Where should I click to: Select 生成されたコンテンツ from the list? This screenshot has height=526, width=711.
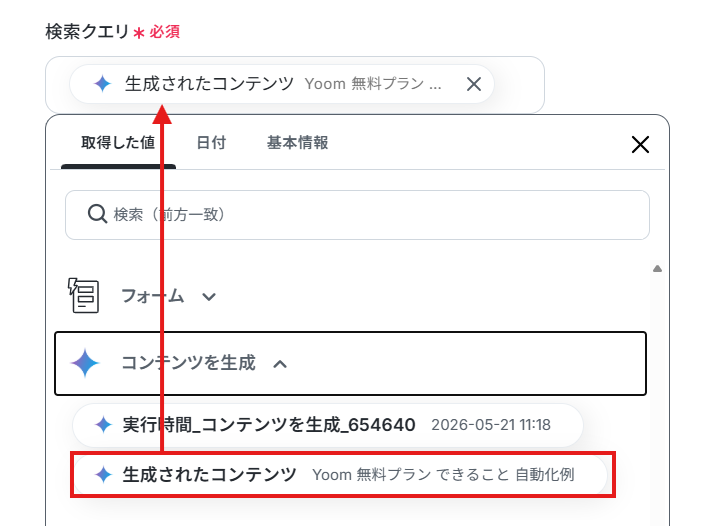[340, 475]
